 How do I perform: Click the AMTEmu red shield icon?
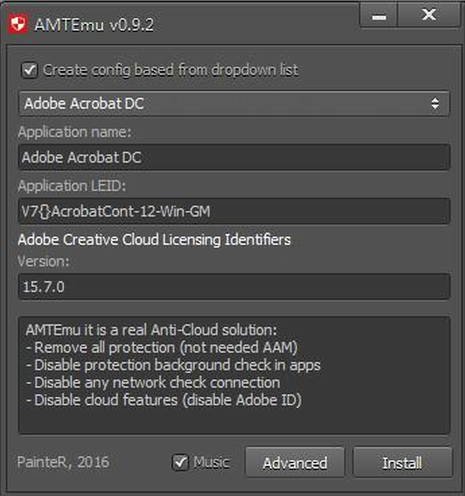click(x=18, y=24)
